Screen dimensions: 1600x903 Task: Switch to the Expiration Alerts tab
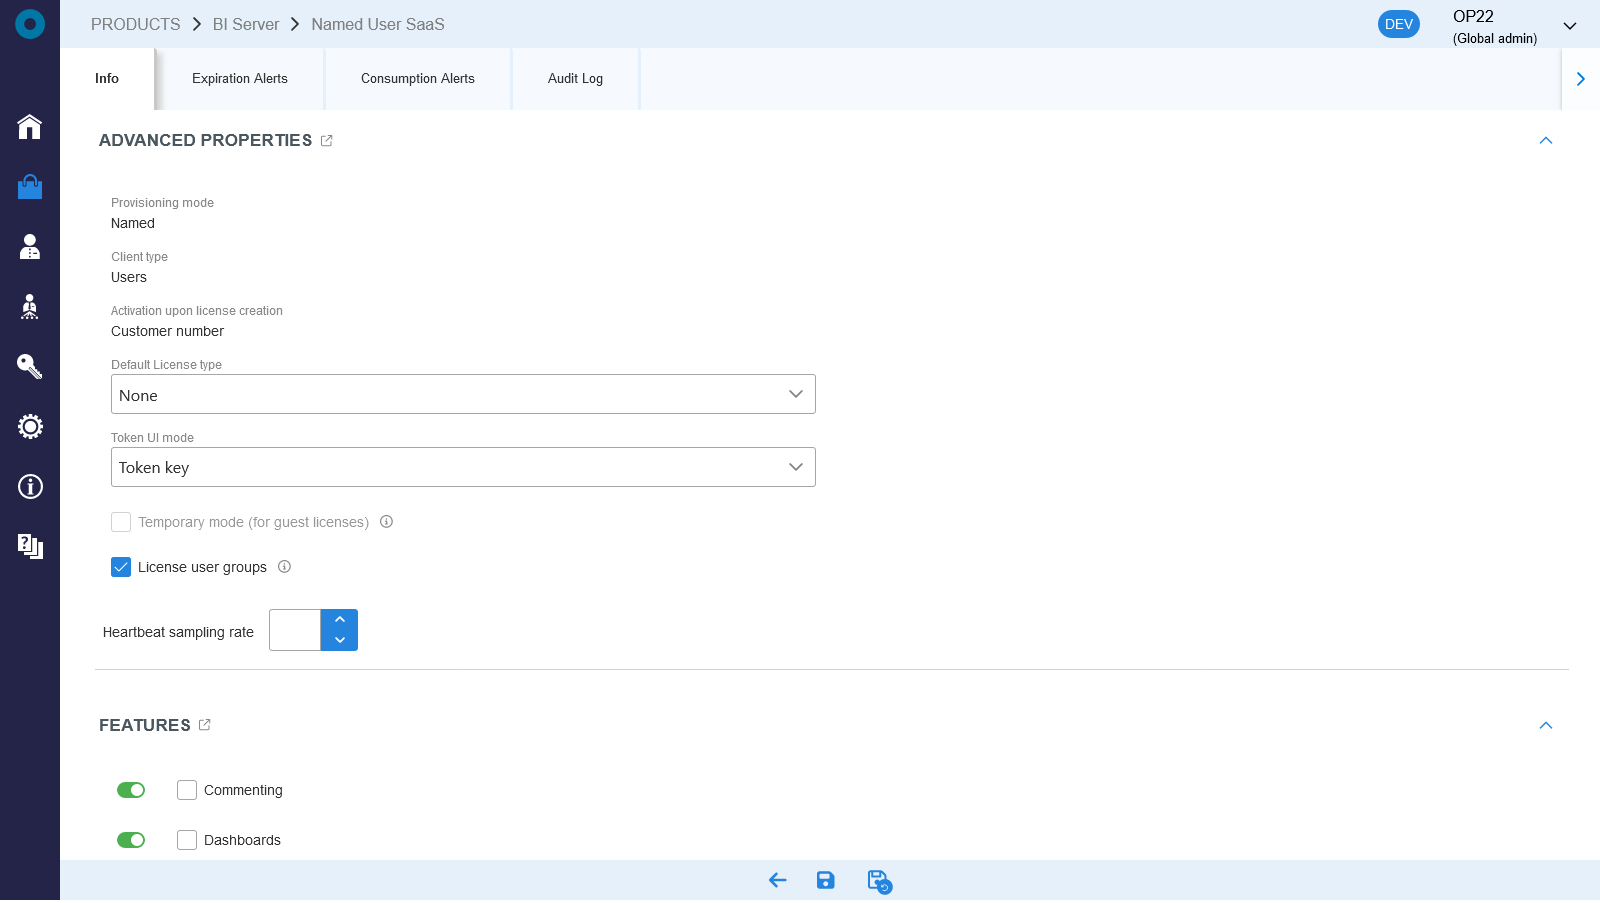tap(239, 78)
